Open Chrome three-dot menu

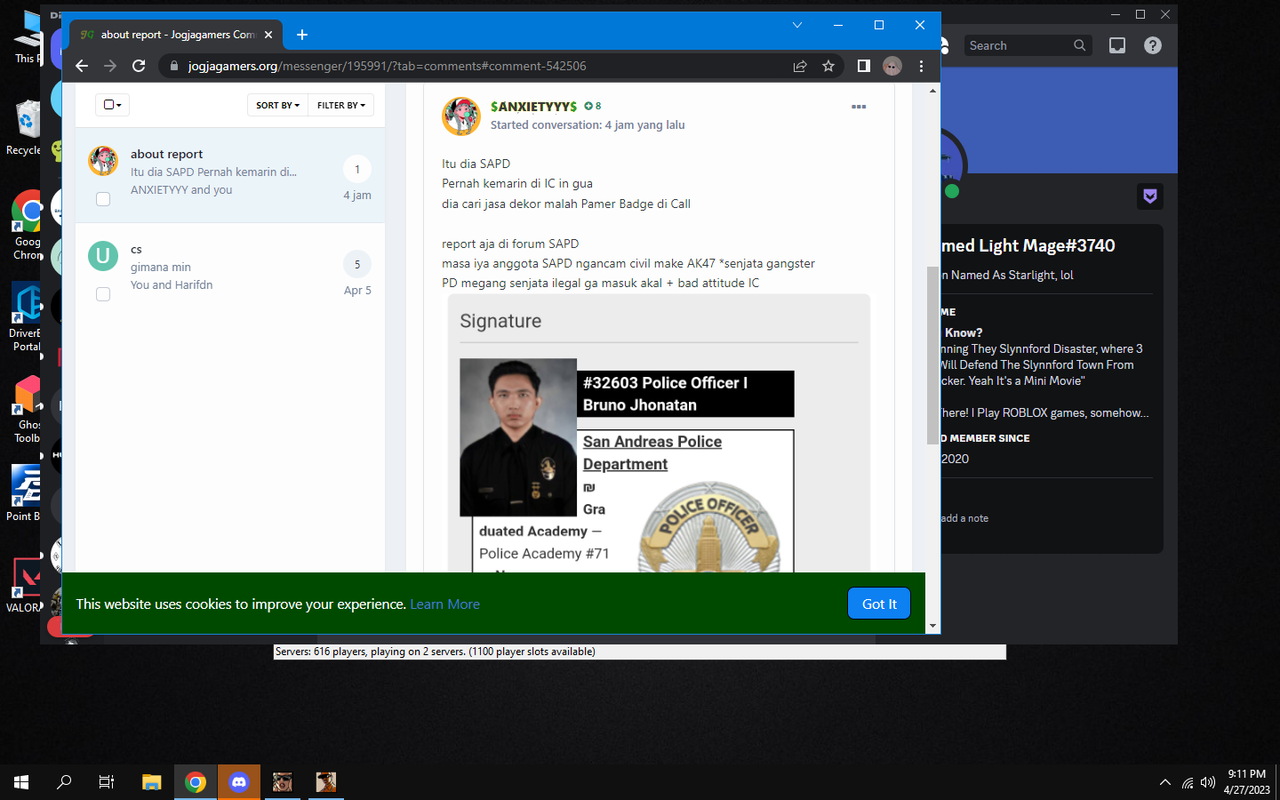click(921, 66)
